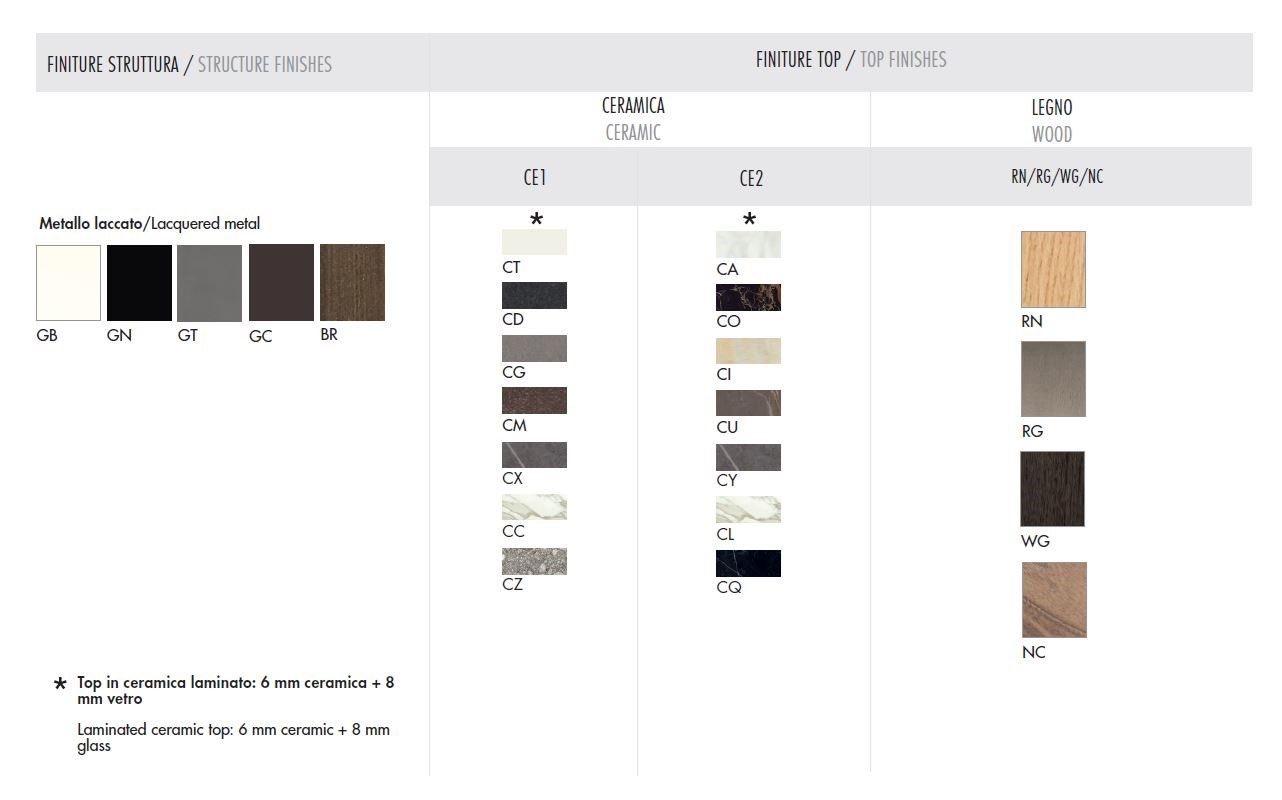Select the CT white ceramic swatch
This screenshot has height=800, width=1282.
(534, 242)
